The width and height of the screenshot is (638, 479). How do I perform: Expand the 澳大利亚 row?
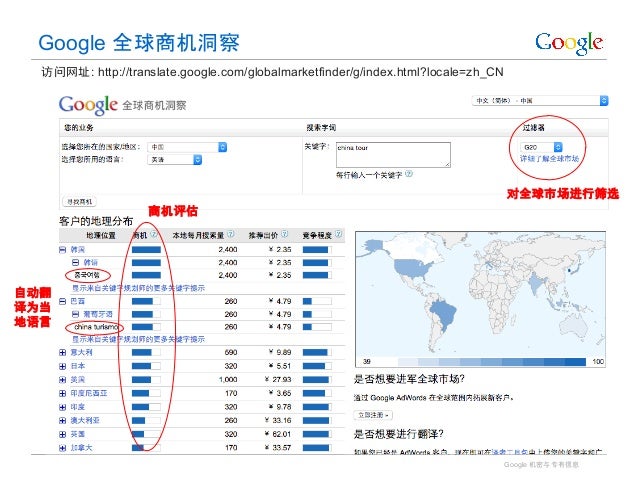(63, 420)
